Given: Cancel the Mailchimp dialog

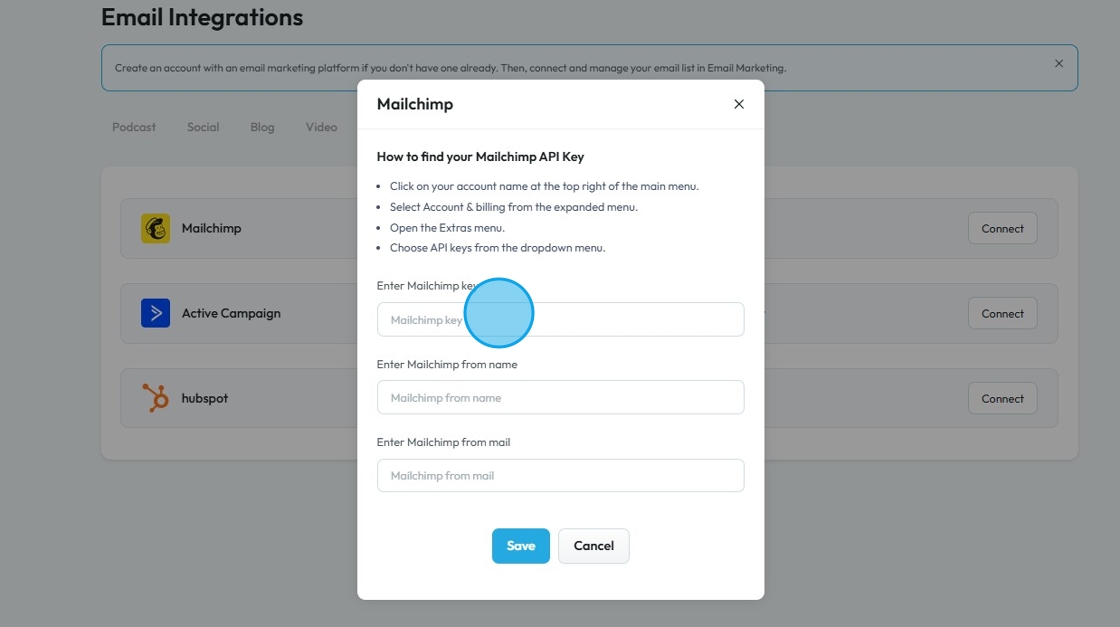Looking at the screenshot, I should pos(593,546).
